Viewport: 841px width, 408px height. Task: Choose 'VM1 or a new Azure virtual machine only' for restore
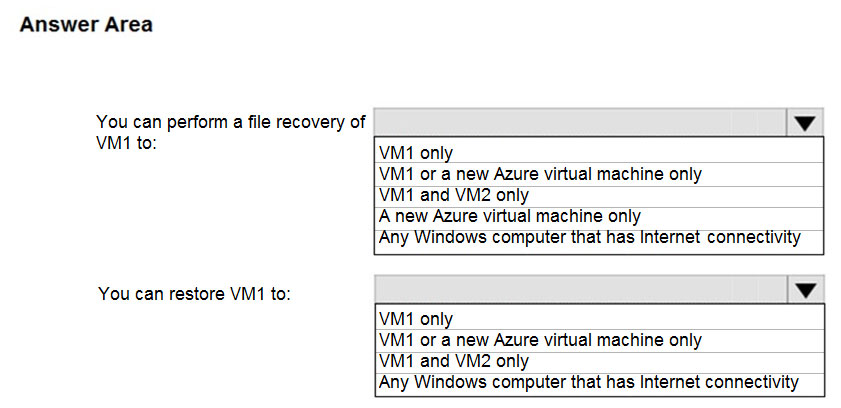540,340
